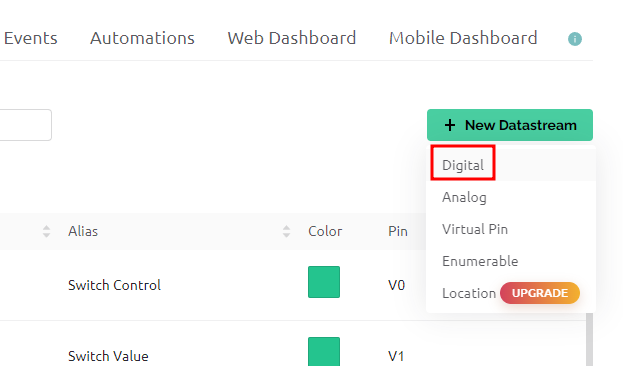Click the sort arrows right of Alias
Image resolution: width=623 pixels, height=366 pixels.
point(286,231)
